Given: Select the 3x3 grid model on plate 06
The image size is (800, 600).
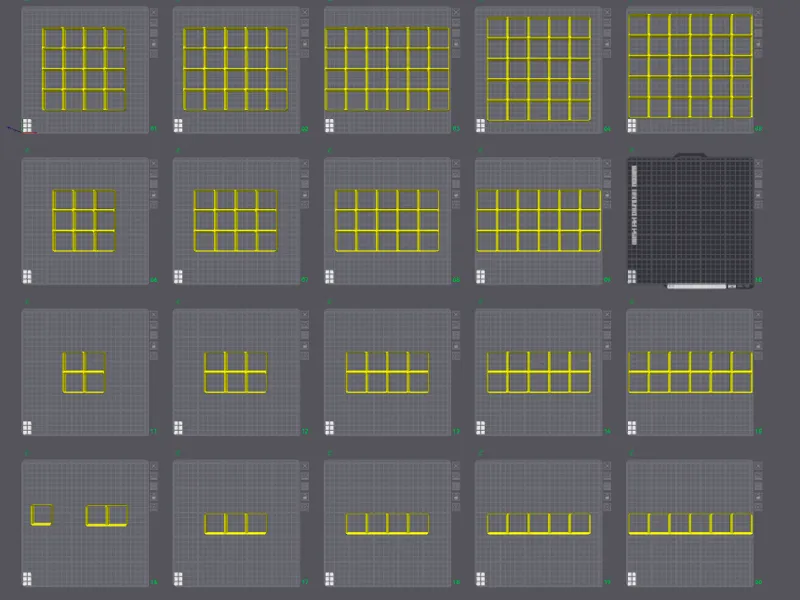Looking at the screenshot, I should click(x=84, y=220).
